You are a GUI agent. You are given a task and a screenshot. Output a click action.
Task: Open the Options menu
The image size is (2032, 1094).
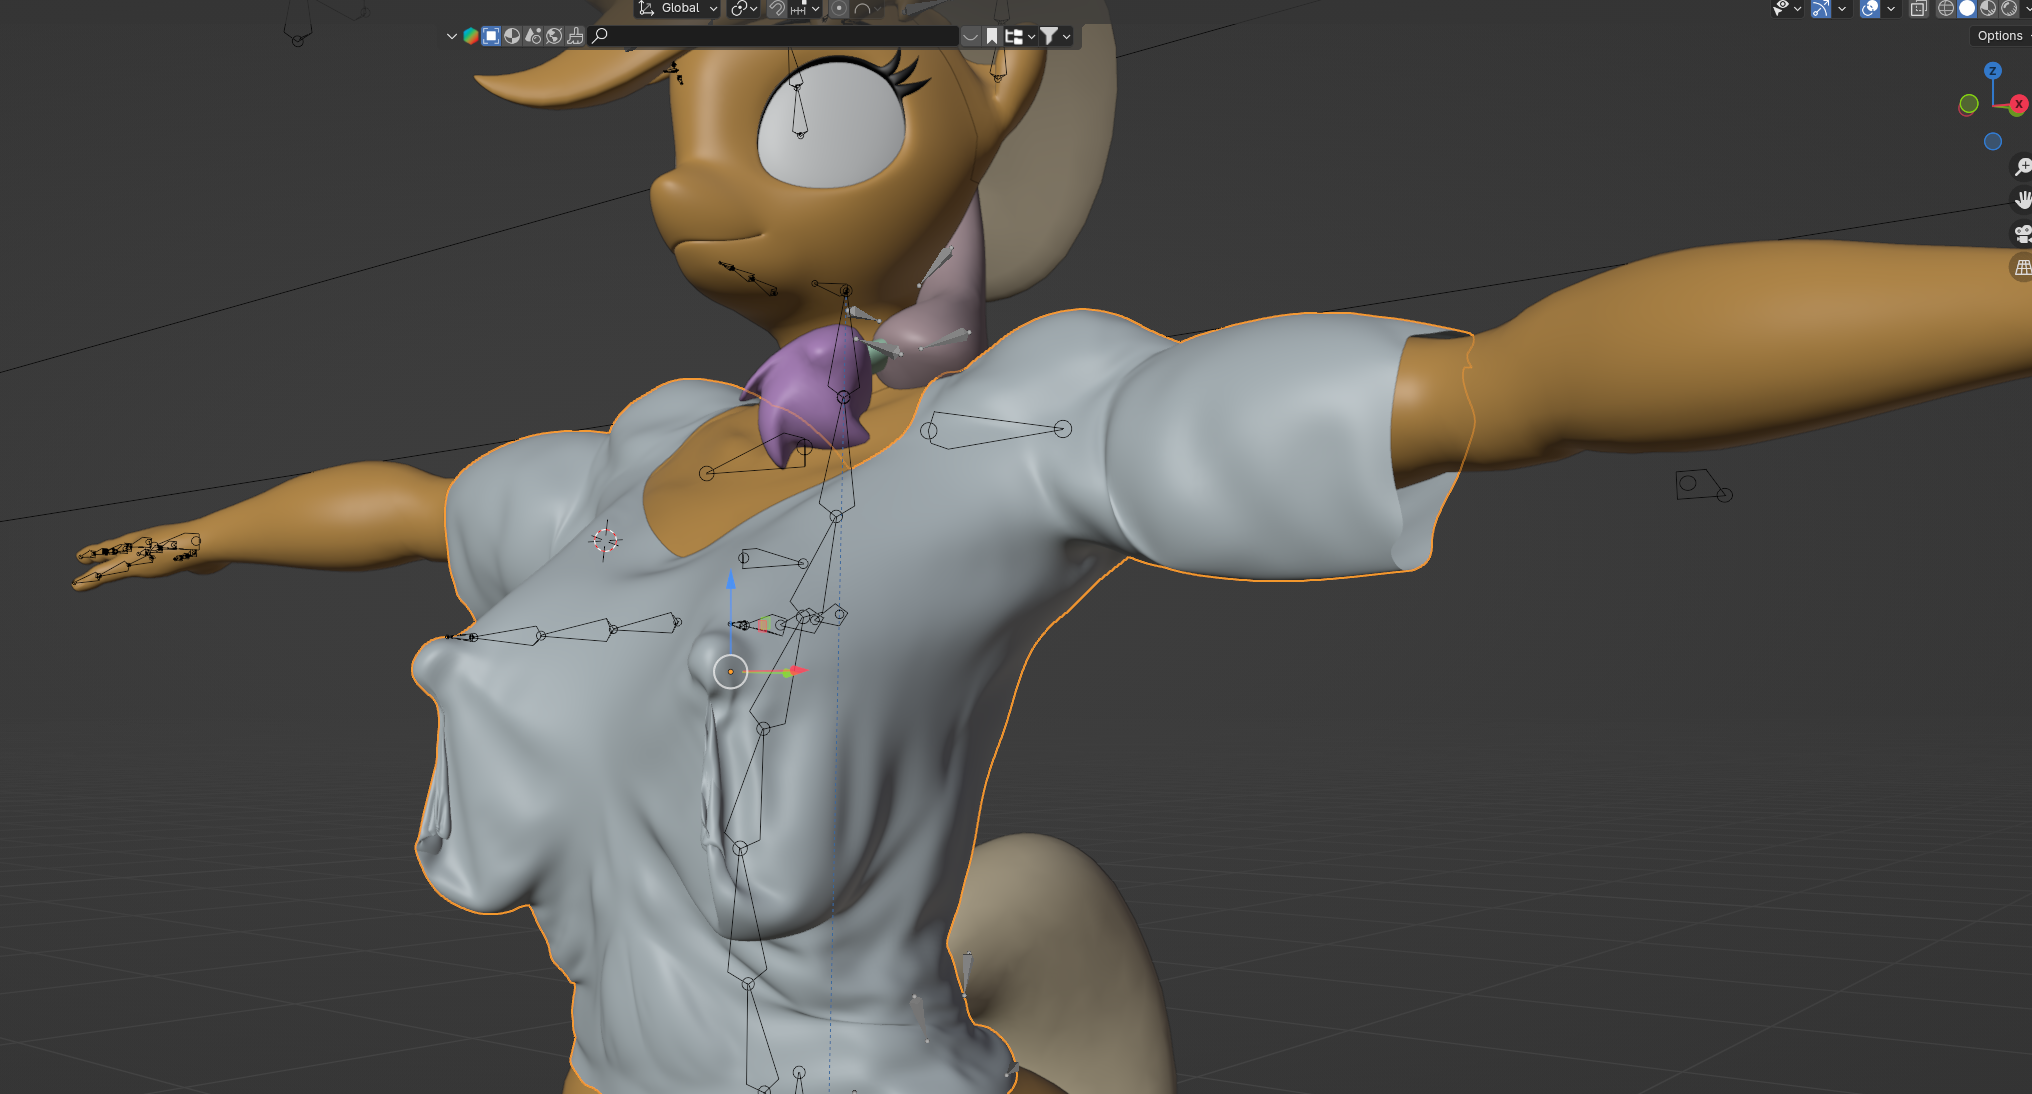point(2000,36)
